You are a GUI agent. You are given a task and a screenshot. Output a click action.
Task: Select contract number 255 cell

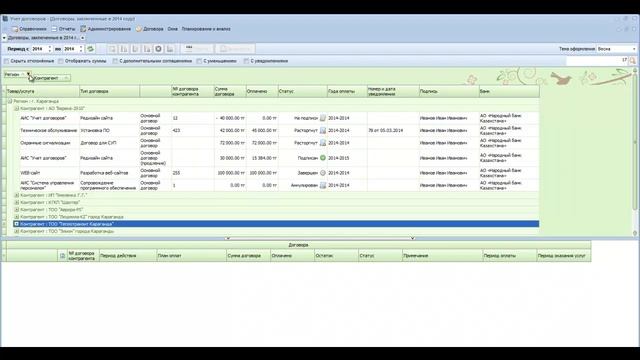tap(193, 173)
